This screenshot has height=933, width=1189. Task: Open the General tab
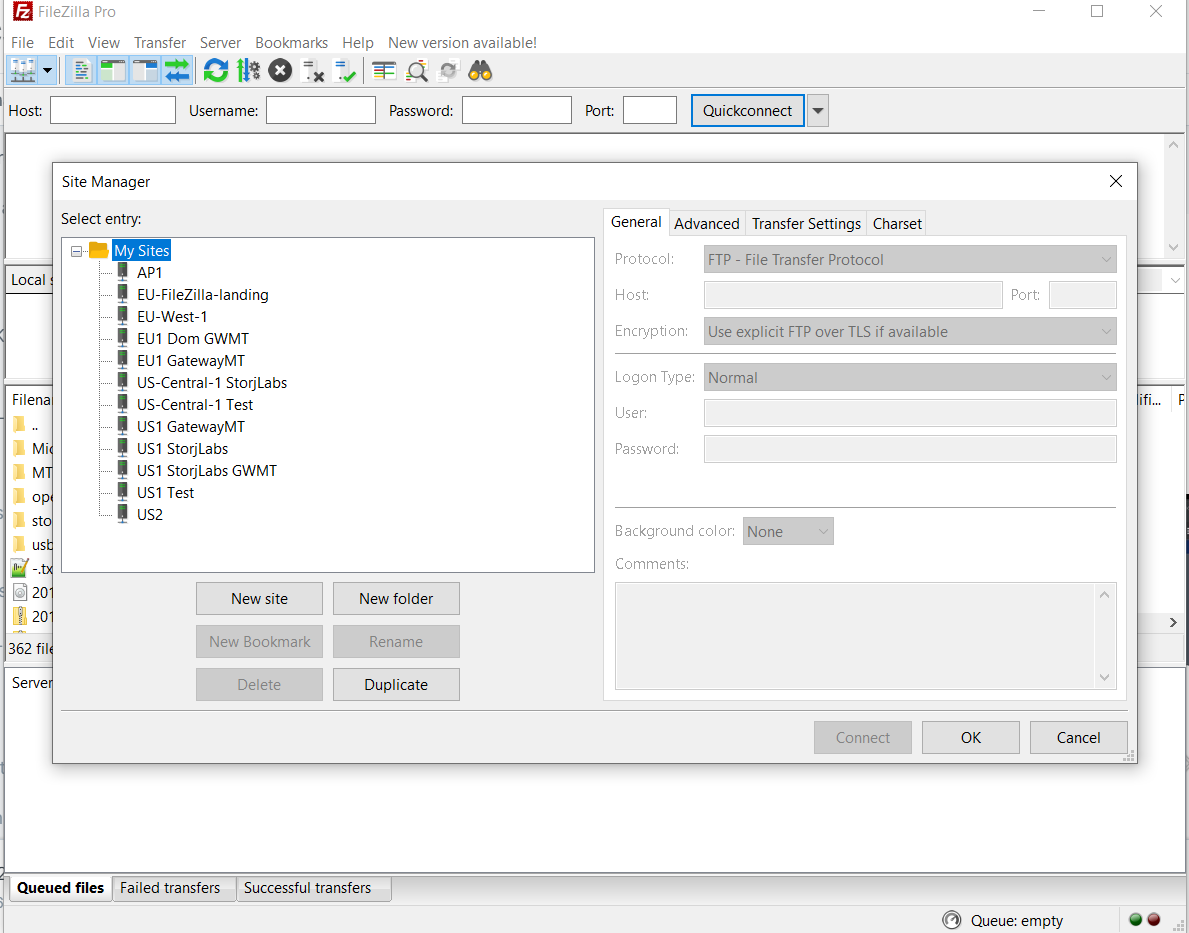click(636, 221)
